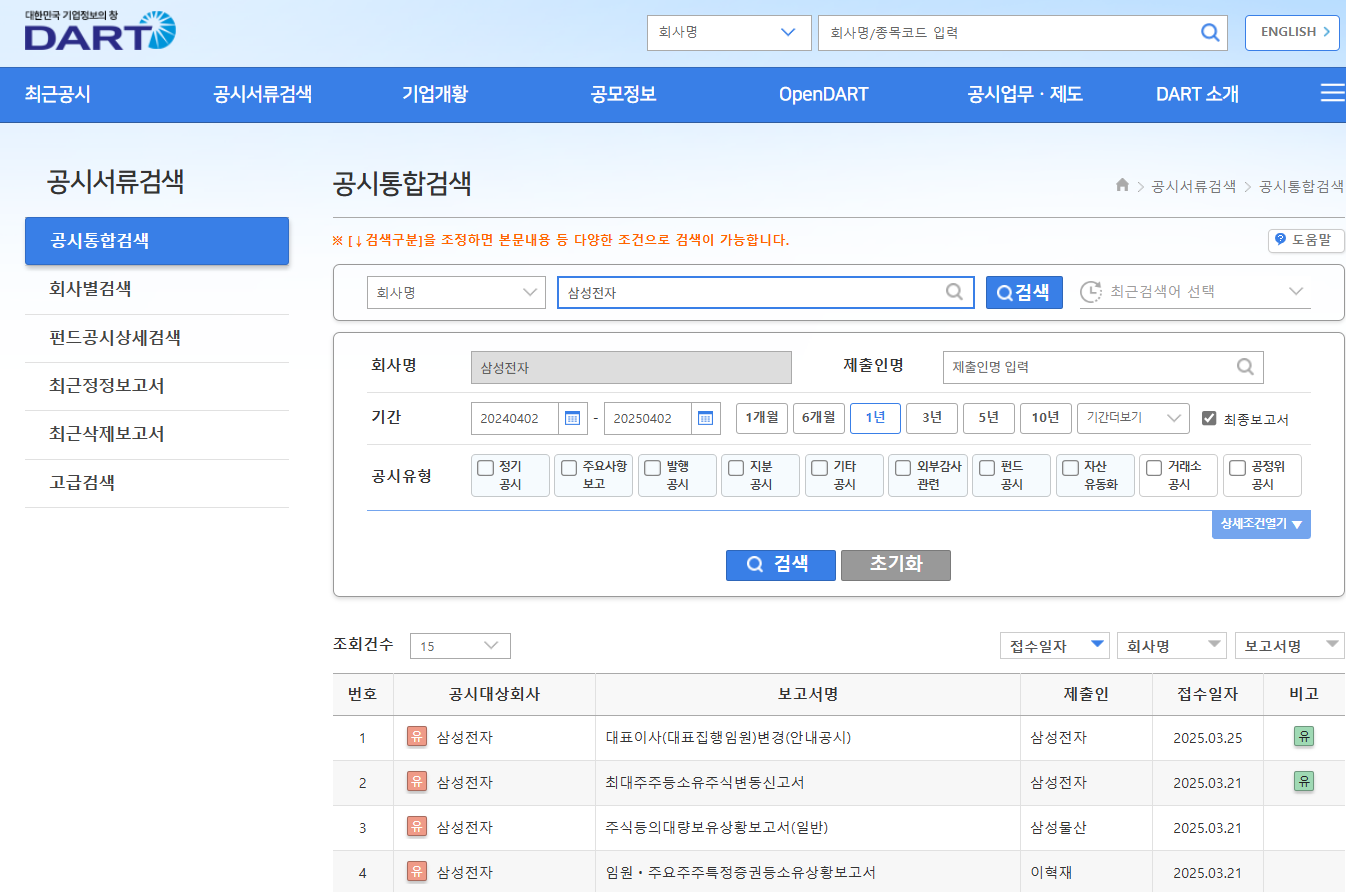
Task: Open report 주식등의대량보유상황보고서(일반)
Action: 717,828
